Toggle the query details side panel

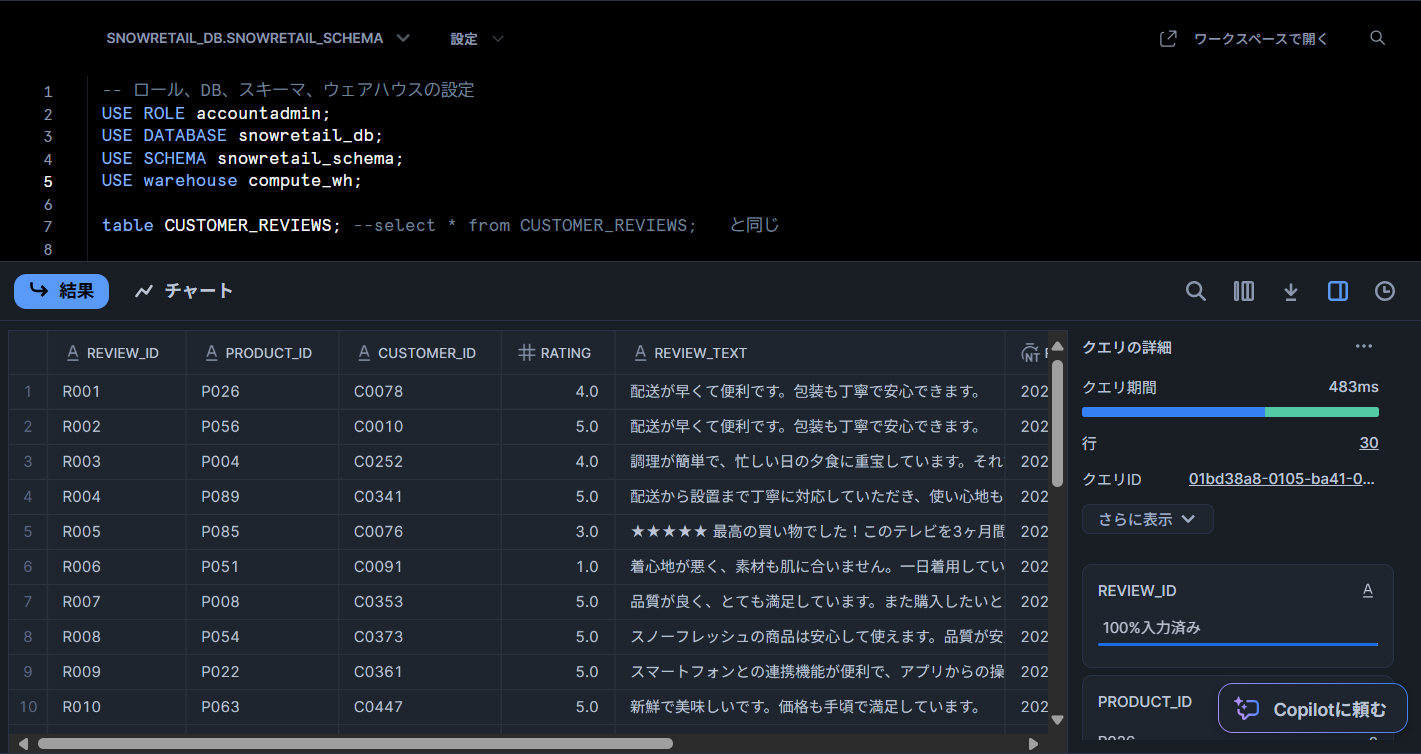pos(1337,291)
